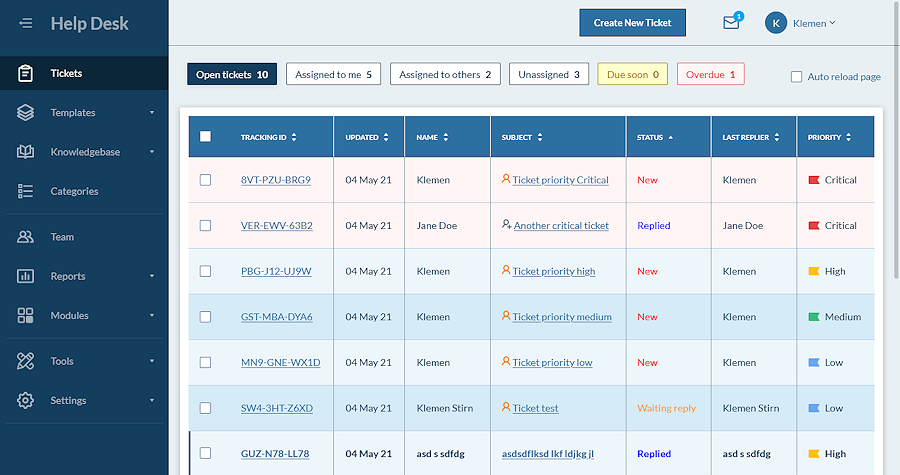Click the Modules grid icon in sidebar

tap(26, 316)
